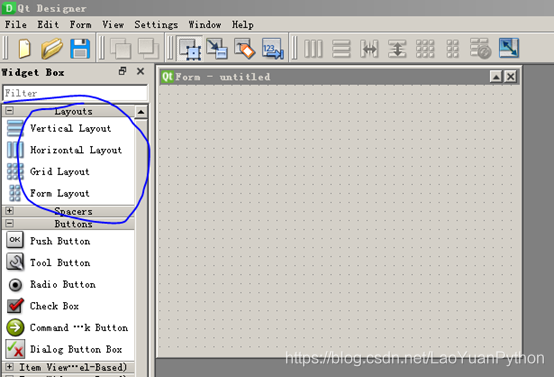Save the form using the floppy disk icon
The height and width of the screenshot is (377, 554).
[x=80, y=48]
